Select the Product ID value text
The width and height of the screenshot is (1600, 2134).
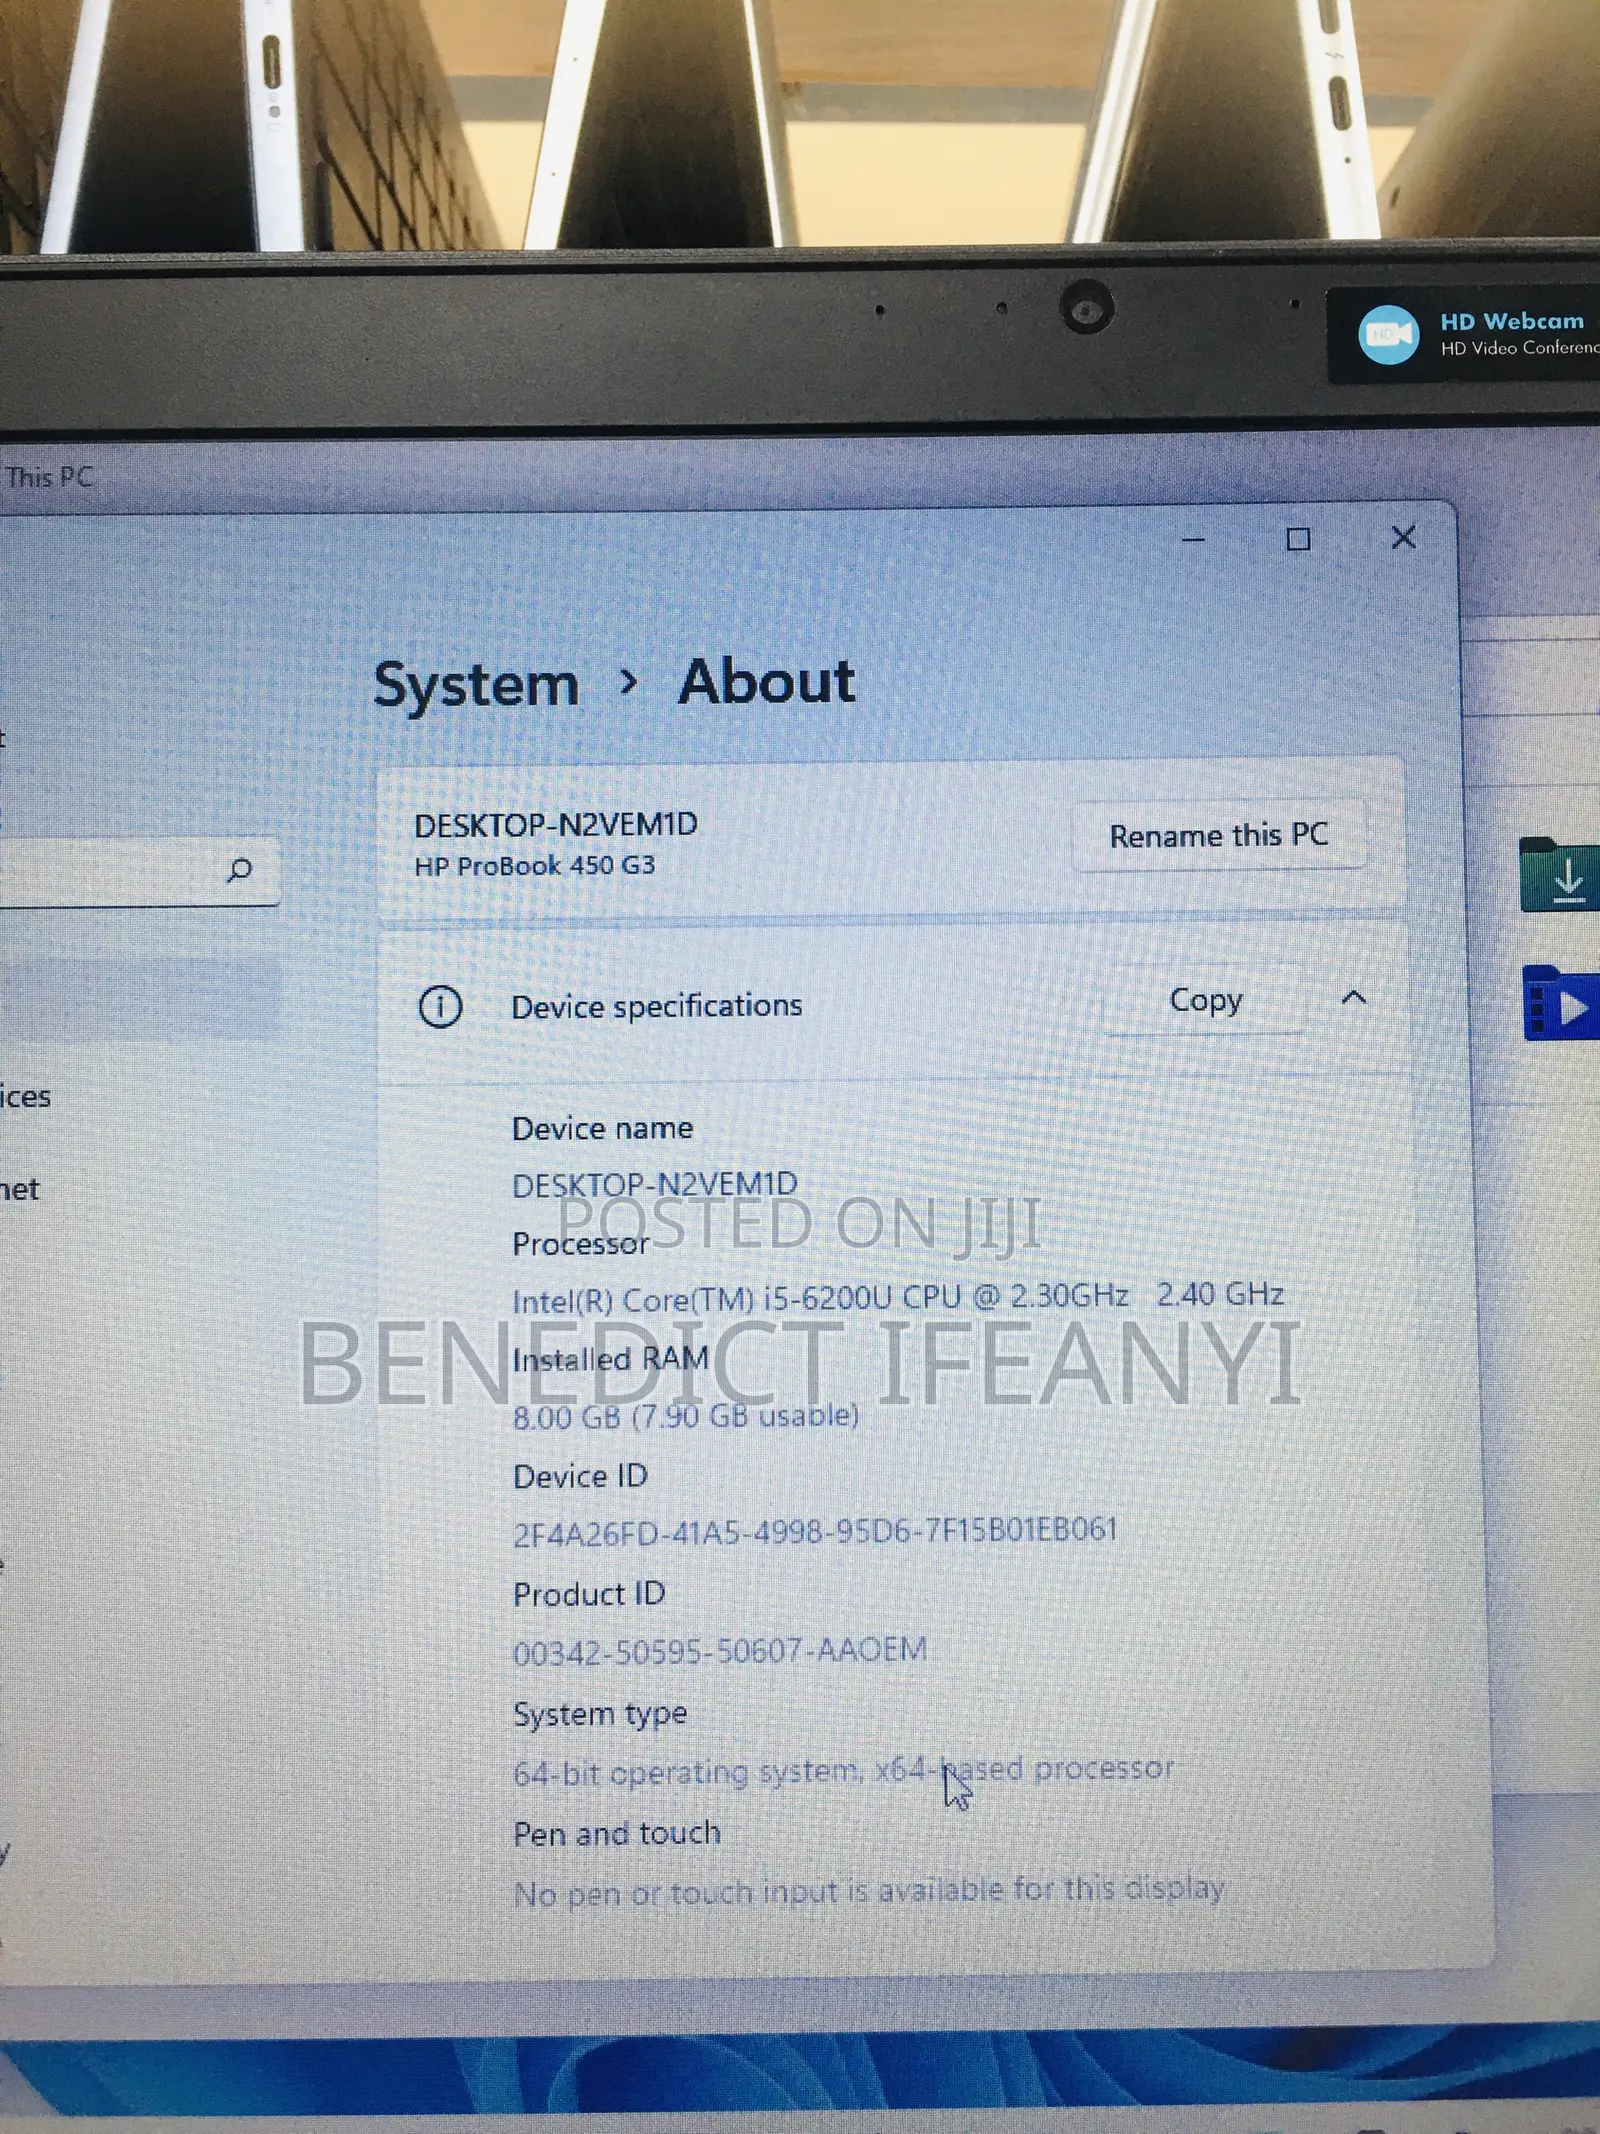click(x=720, y=1651)
